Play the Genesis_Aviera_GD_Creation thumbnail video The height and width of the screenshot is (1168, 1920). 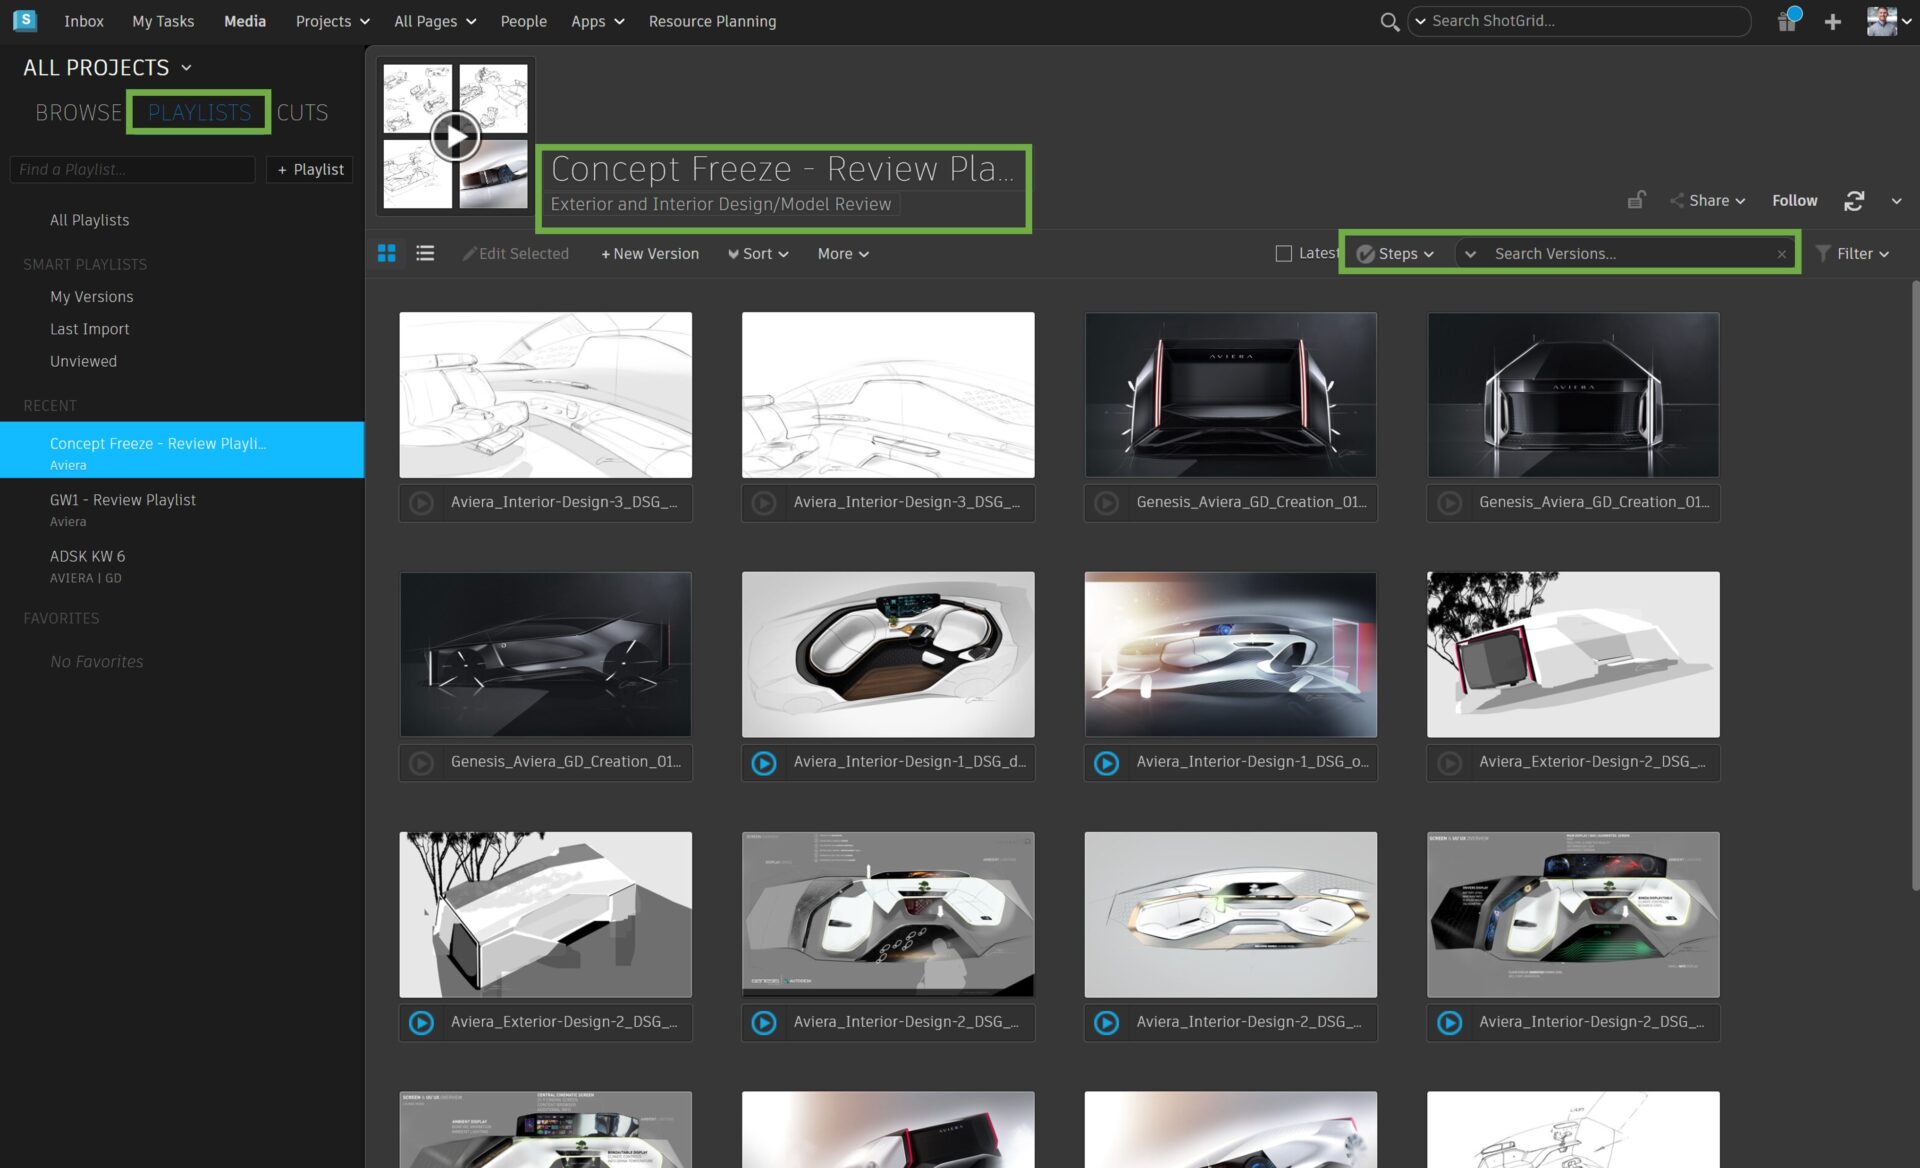tap(1107, 503)
